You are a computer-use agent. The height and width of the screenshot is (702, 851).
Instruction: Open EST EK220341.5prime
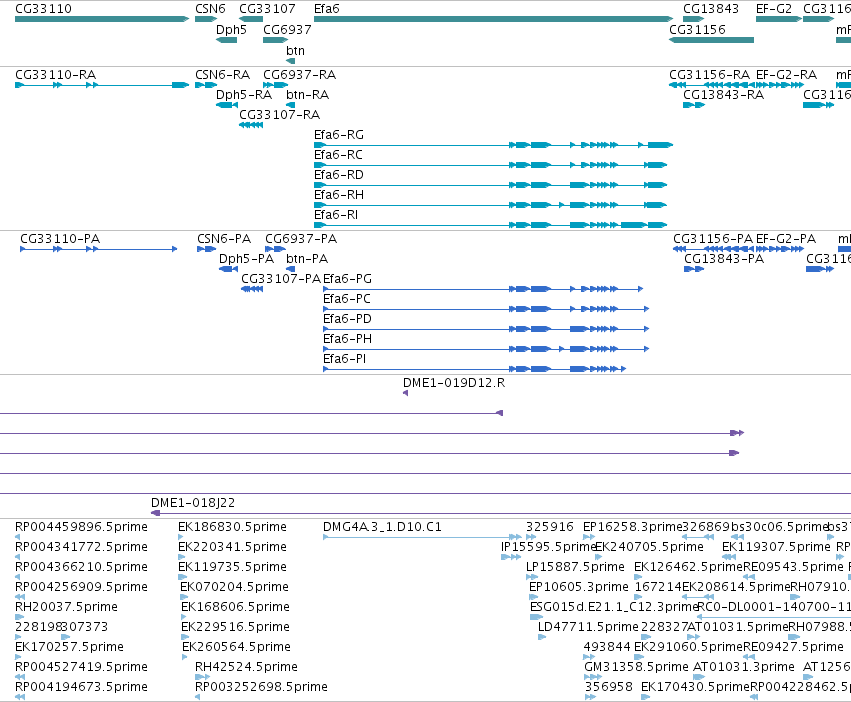click(x=232, y=547)
